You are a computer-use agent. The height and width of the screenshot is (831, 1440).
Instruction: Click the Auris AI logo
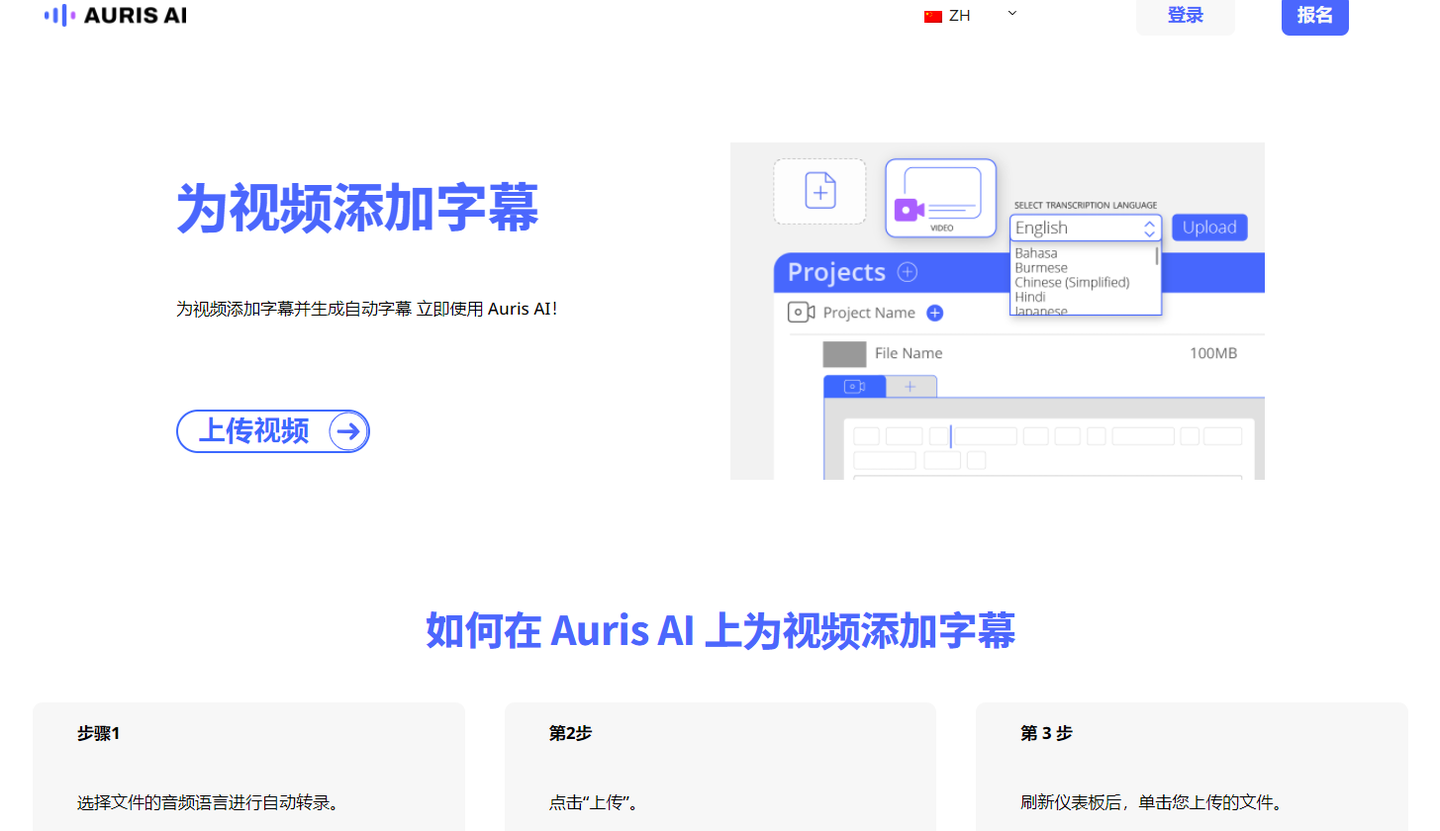[x=116, y=15]
